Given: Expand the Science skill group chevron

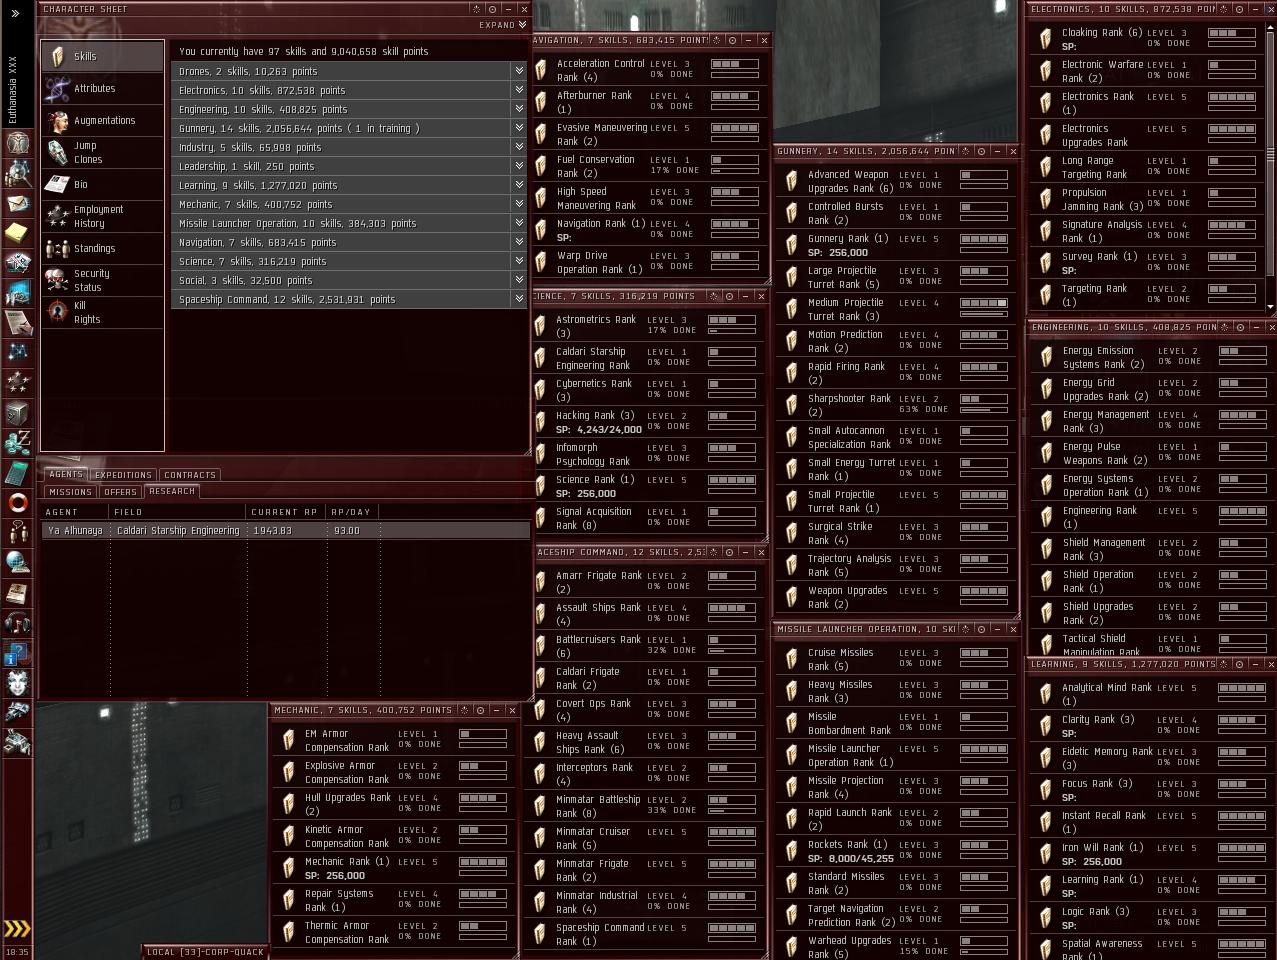Looking at the screenshot, I should (519, 261).
